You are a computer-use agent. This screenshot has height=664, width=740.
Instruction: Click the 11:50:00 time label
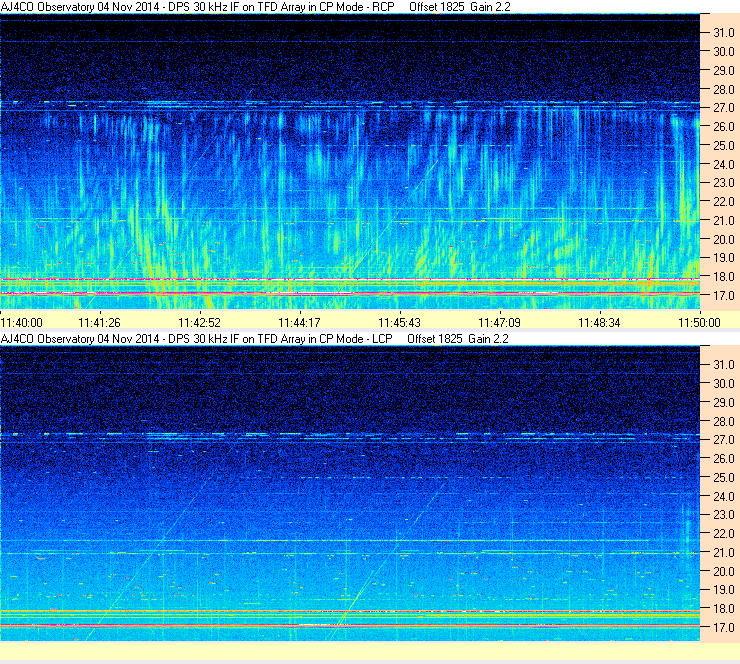click(699, 323)
